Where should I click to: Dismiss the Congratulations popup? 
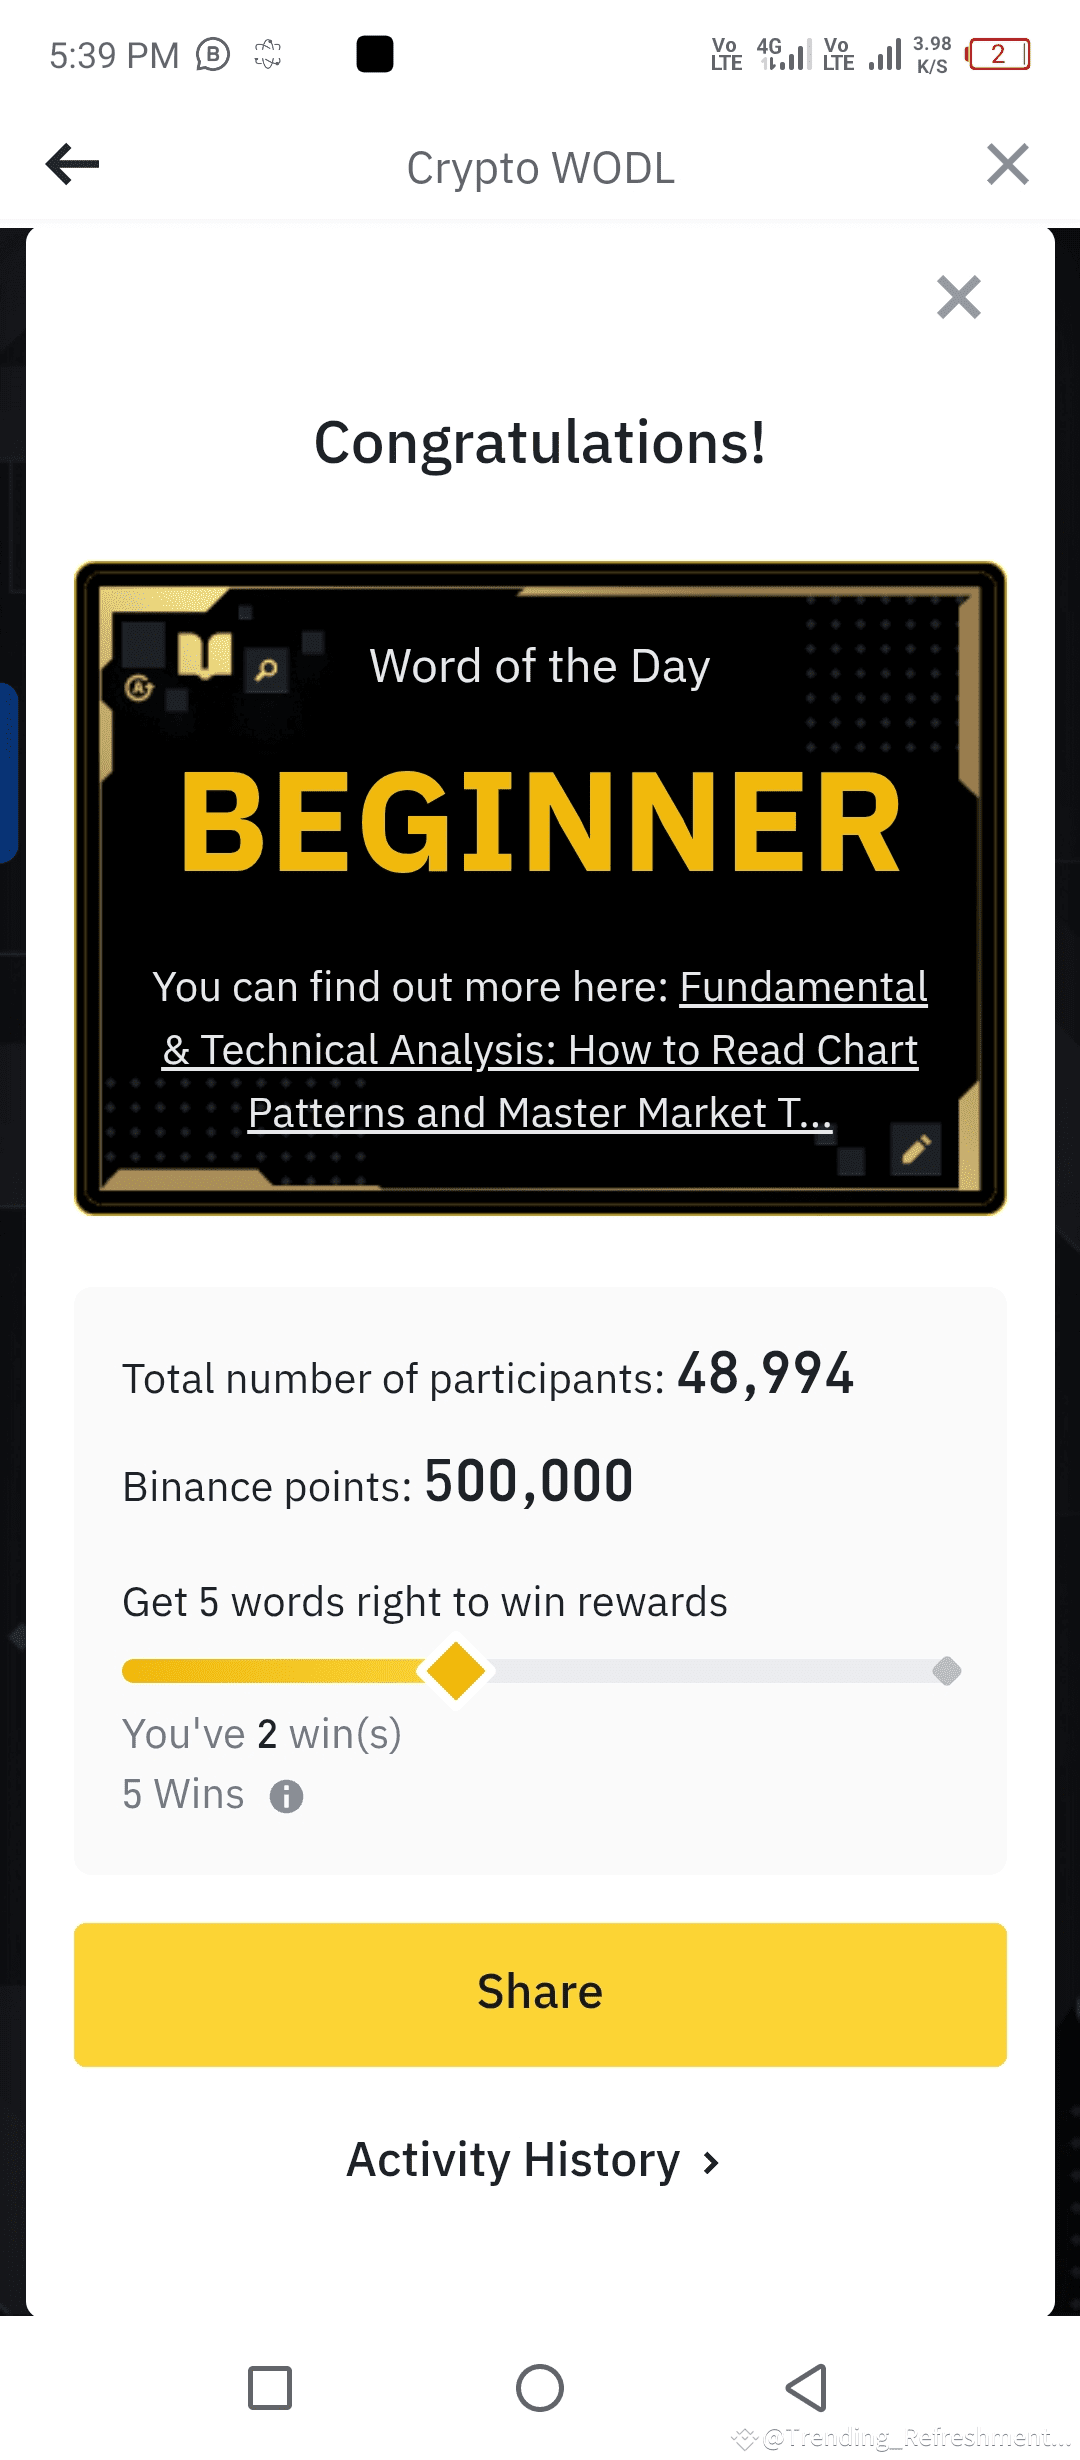959,297
